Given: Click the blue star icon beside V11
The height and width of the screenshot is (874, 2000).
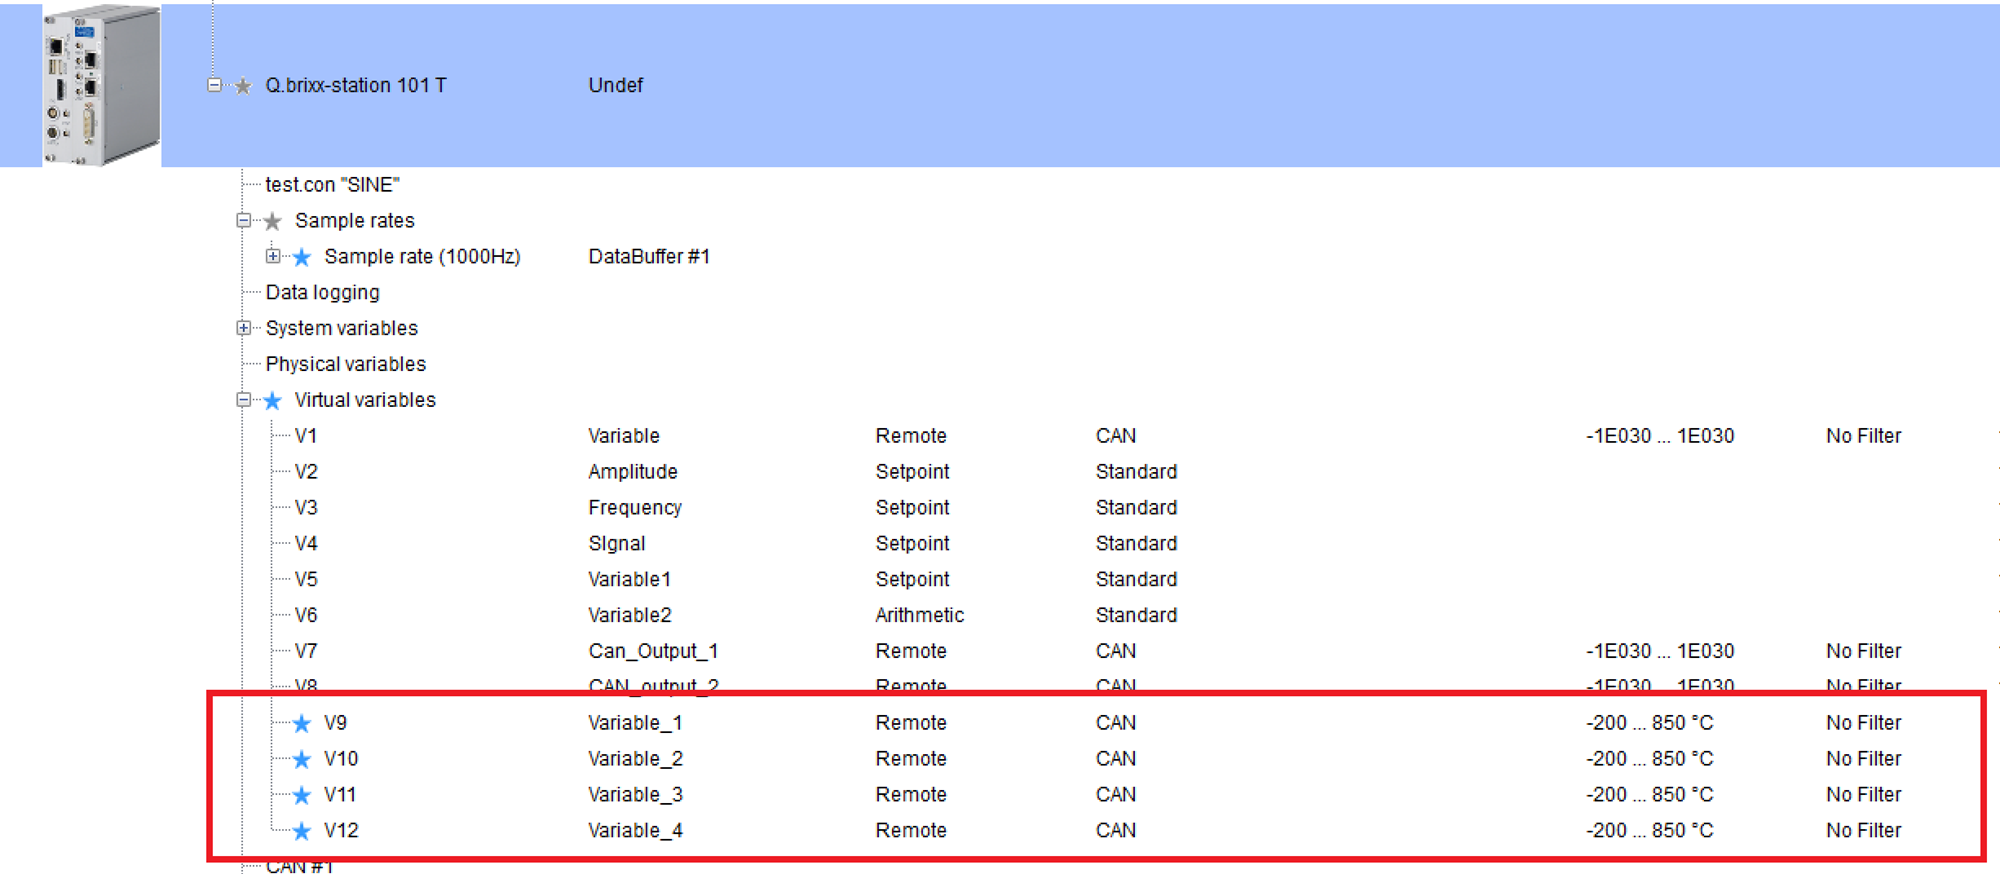Looking at the screenshot, I should pyautogui.click(x=302, y=795).
